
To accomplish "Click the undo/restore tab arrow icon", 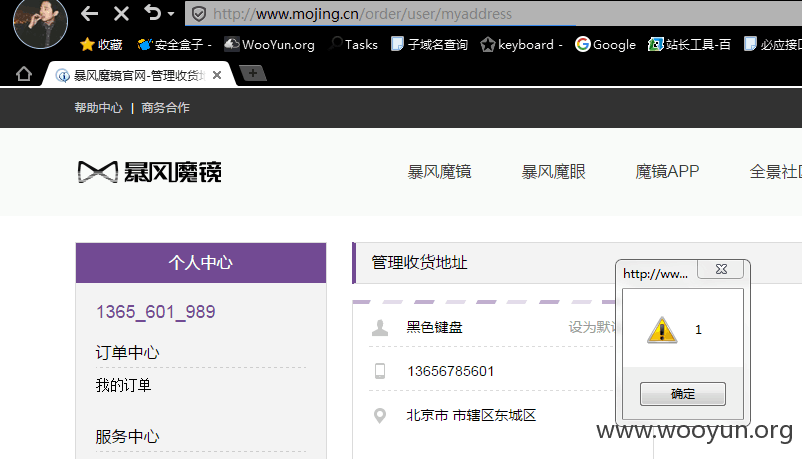I will click(152, 12).
